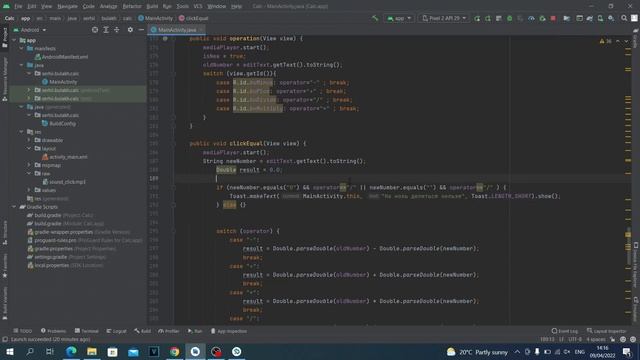Click clickEqual breadcrumb in navigation bar
Viewport: 640px width, 360px height.
193,18
